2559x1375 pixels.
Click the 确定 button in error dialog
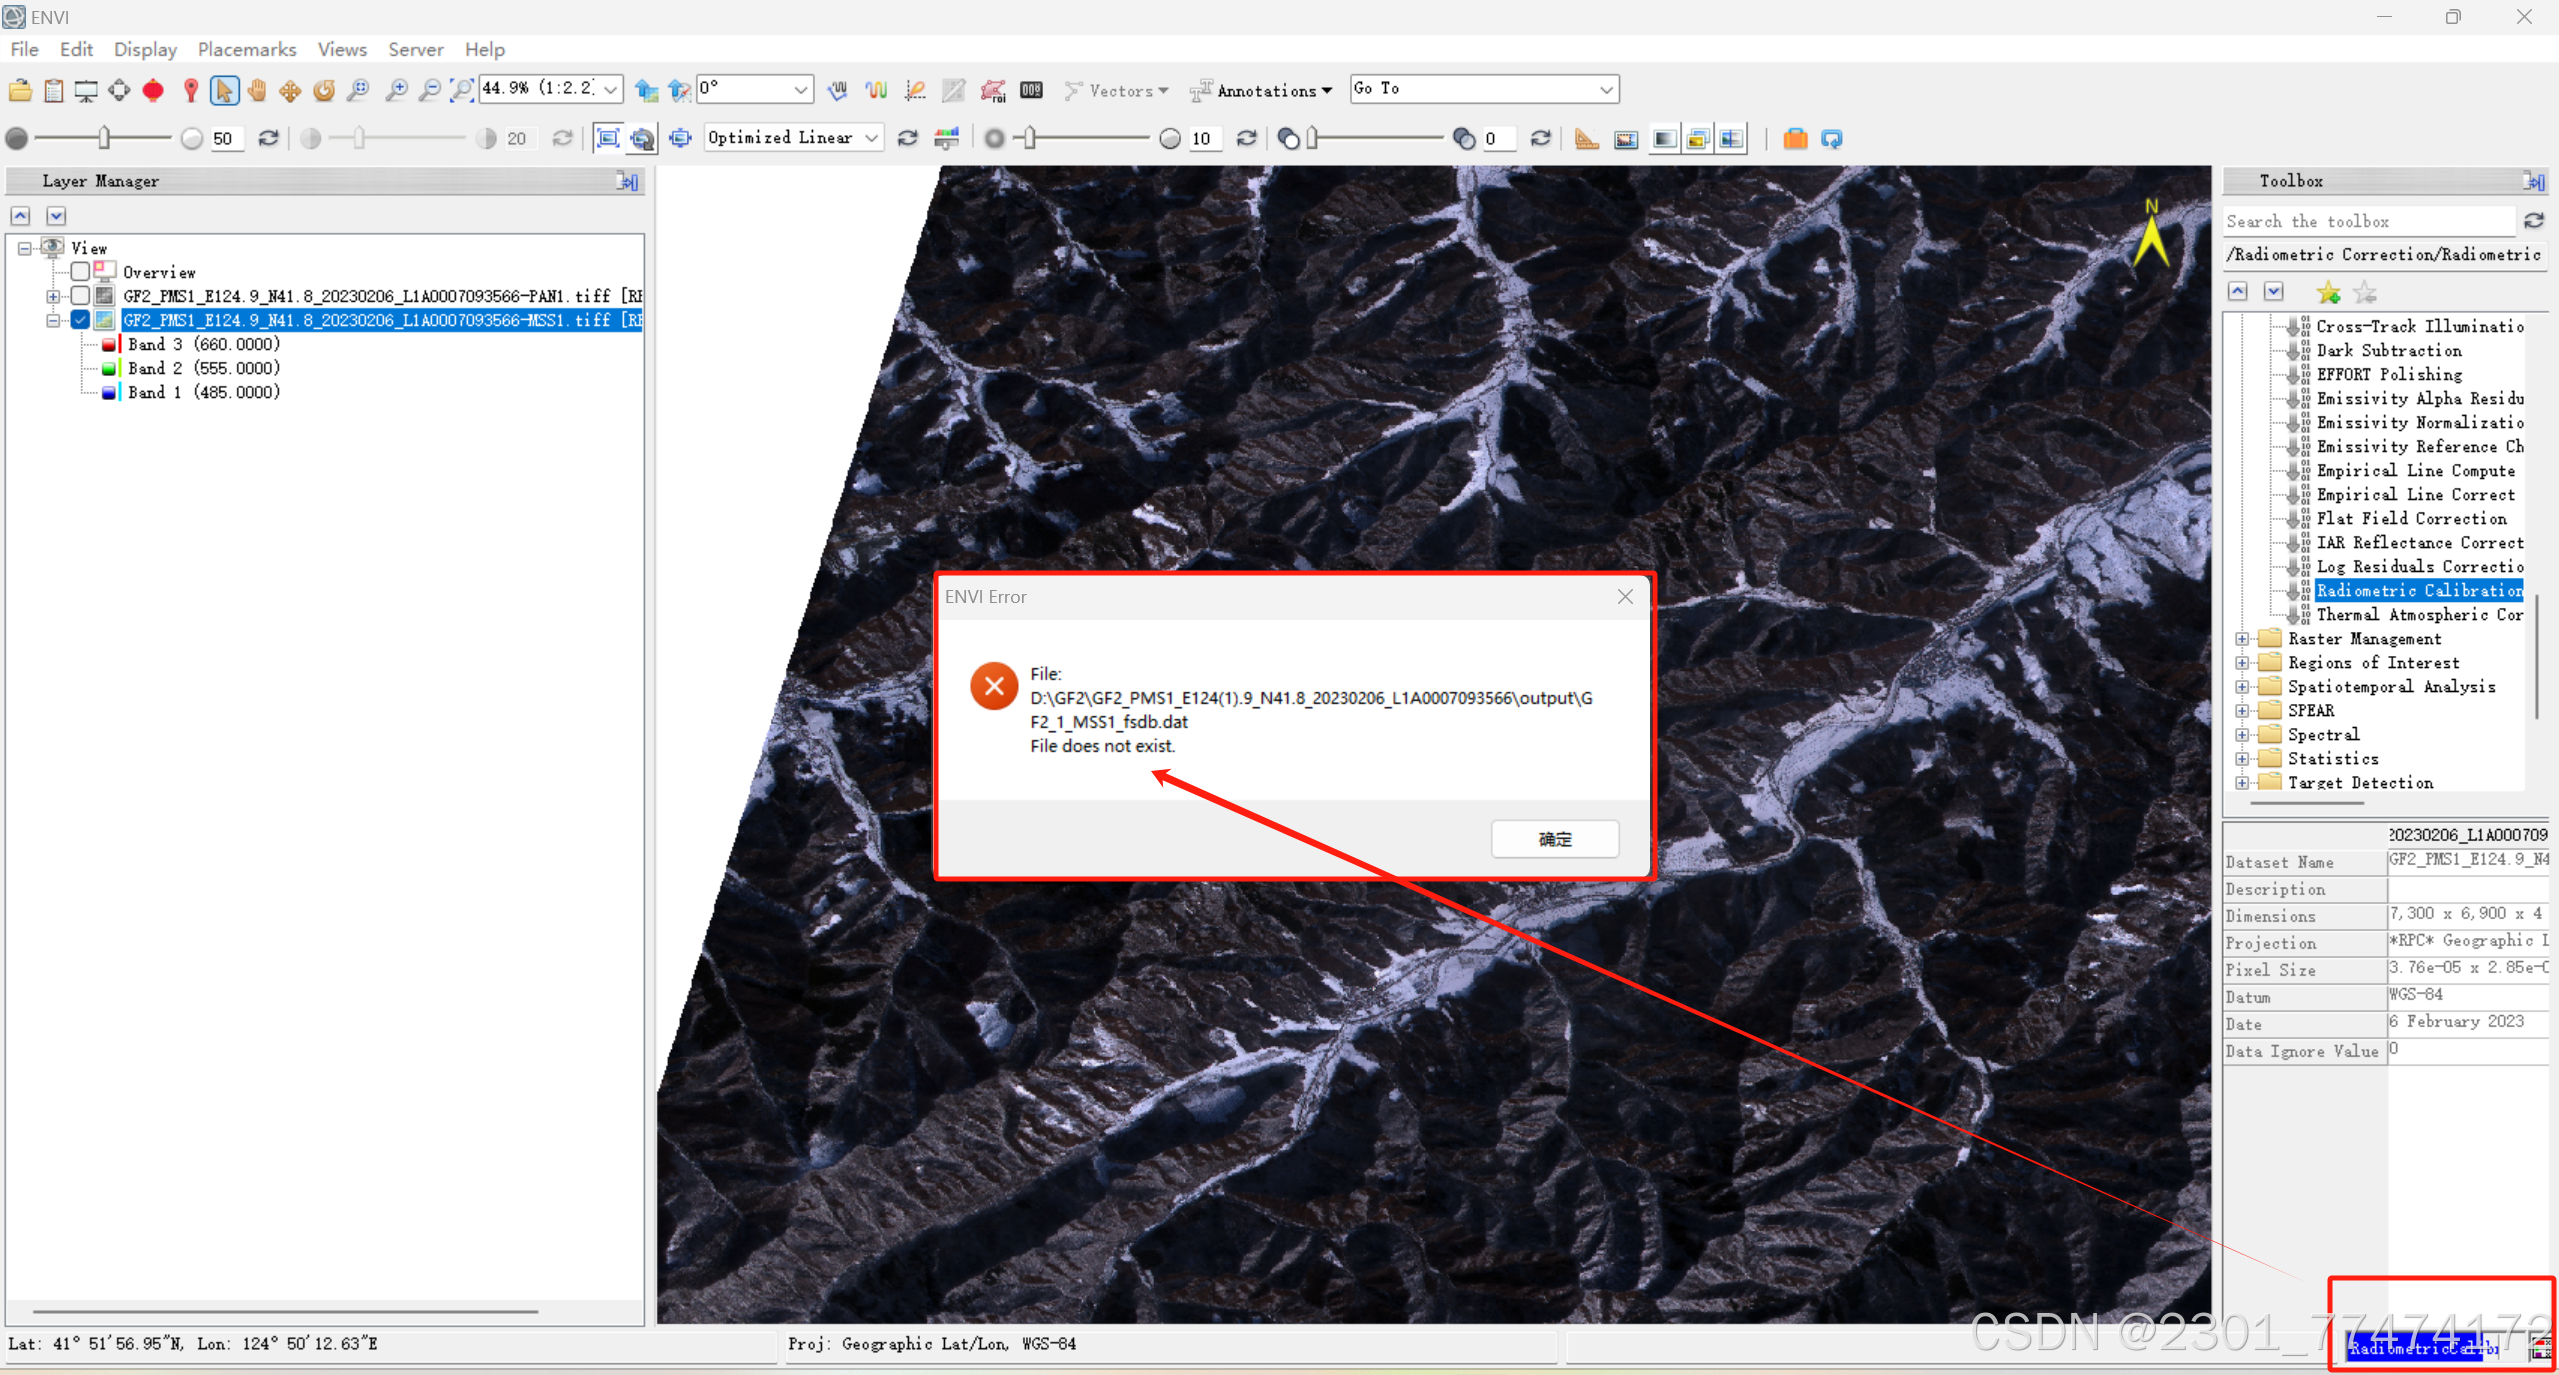tap(1554, 839)
